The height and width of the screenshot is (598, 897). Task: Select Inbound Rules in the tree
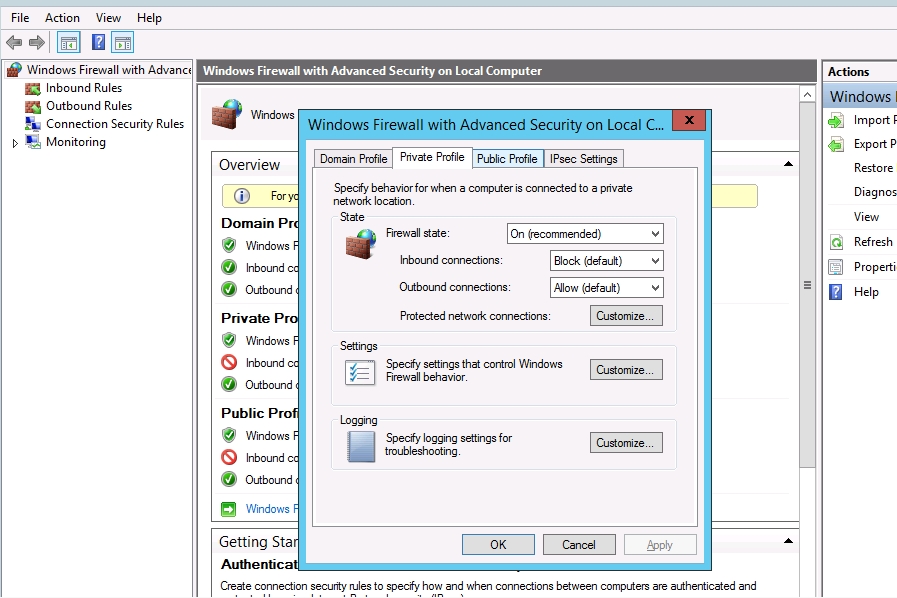pyautogui.click(x=84, y=88)
